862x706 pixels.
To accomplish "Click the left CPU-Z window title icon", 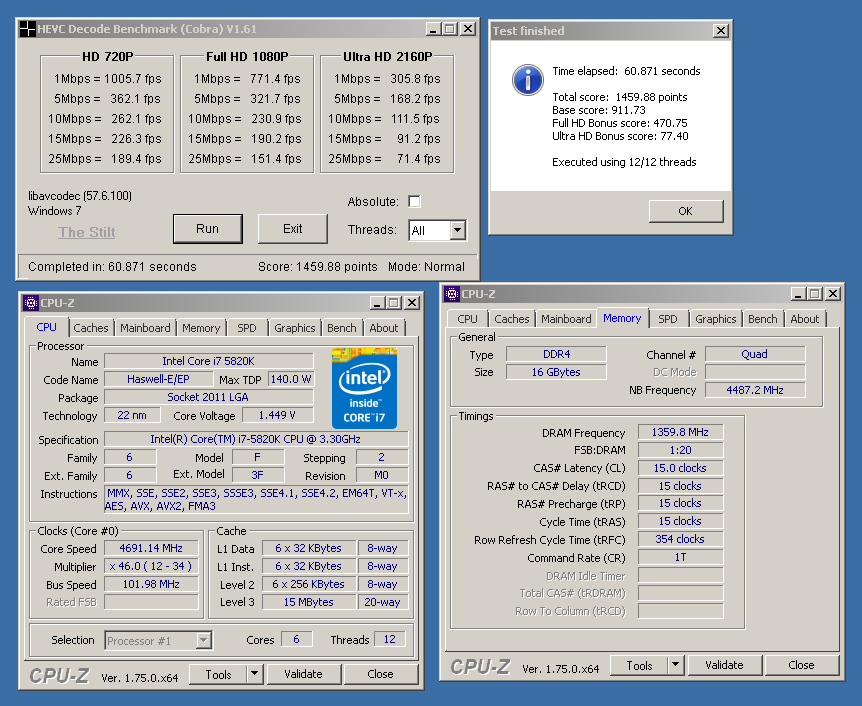I will (31, 302).
